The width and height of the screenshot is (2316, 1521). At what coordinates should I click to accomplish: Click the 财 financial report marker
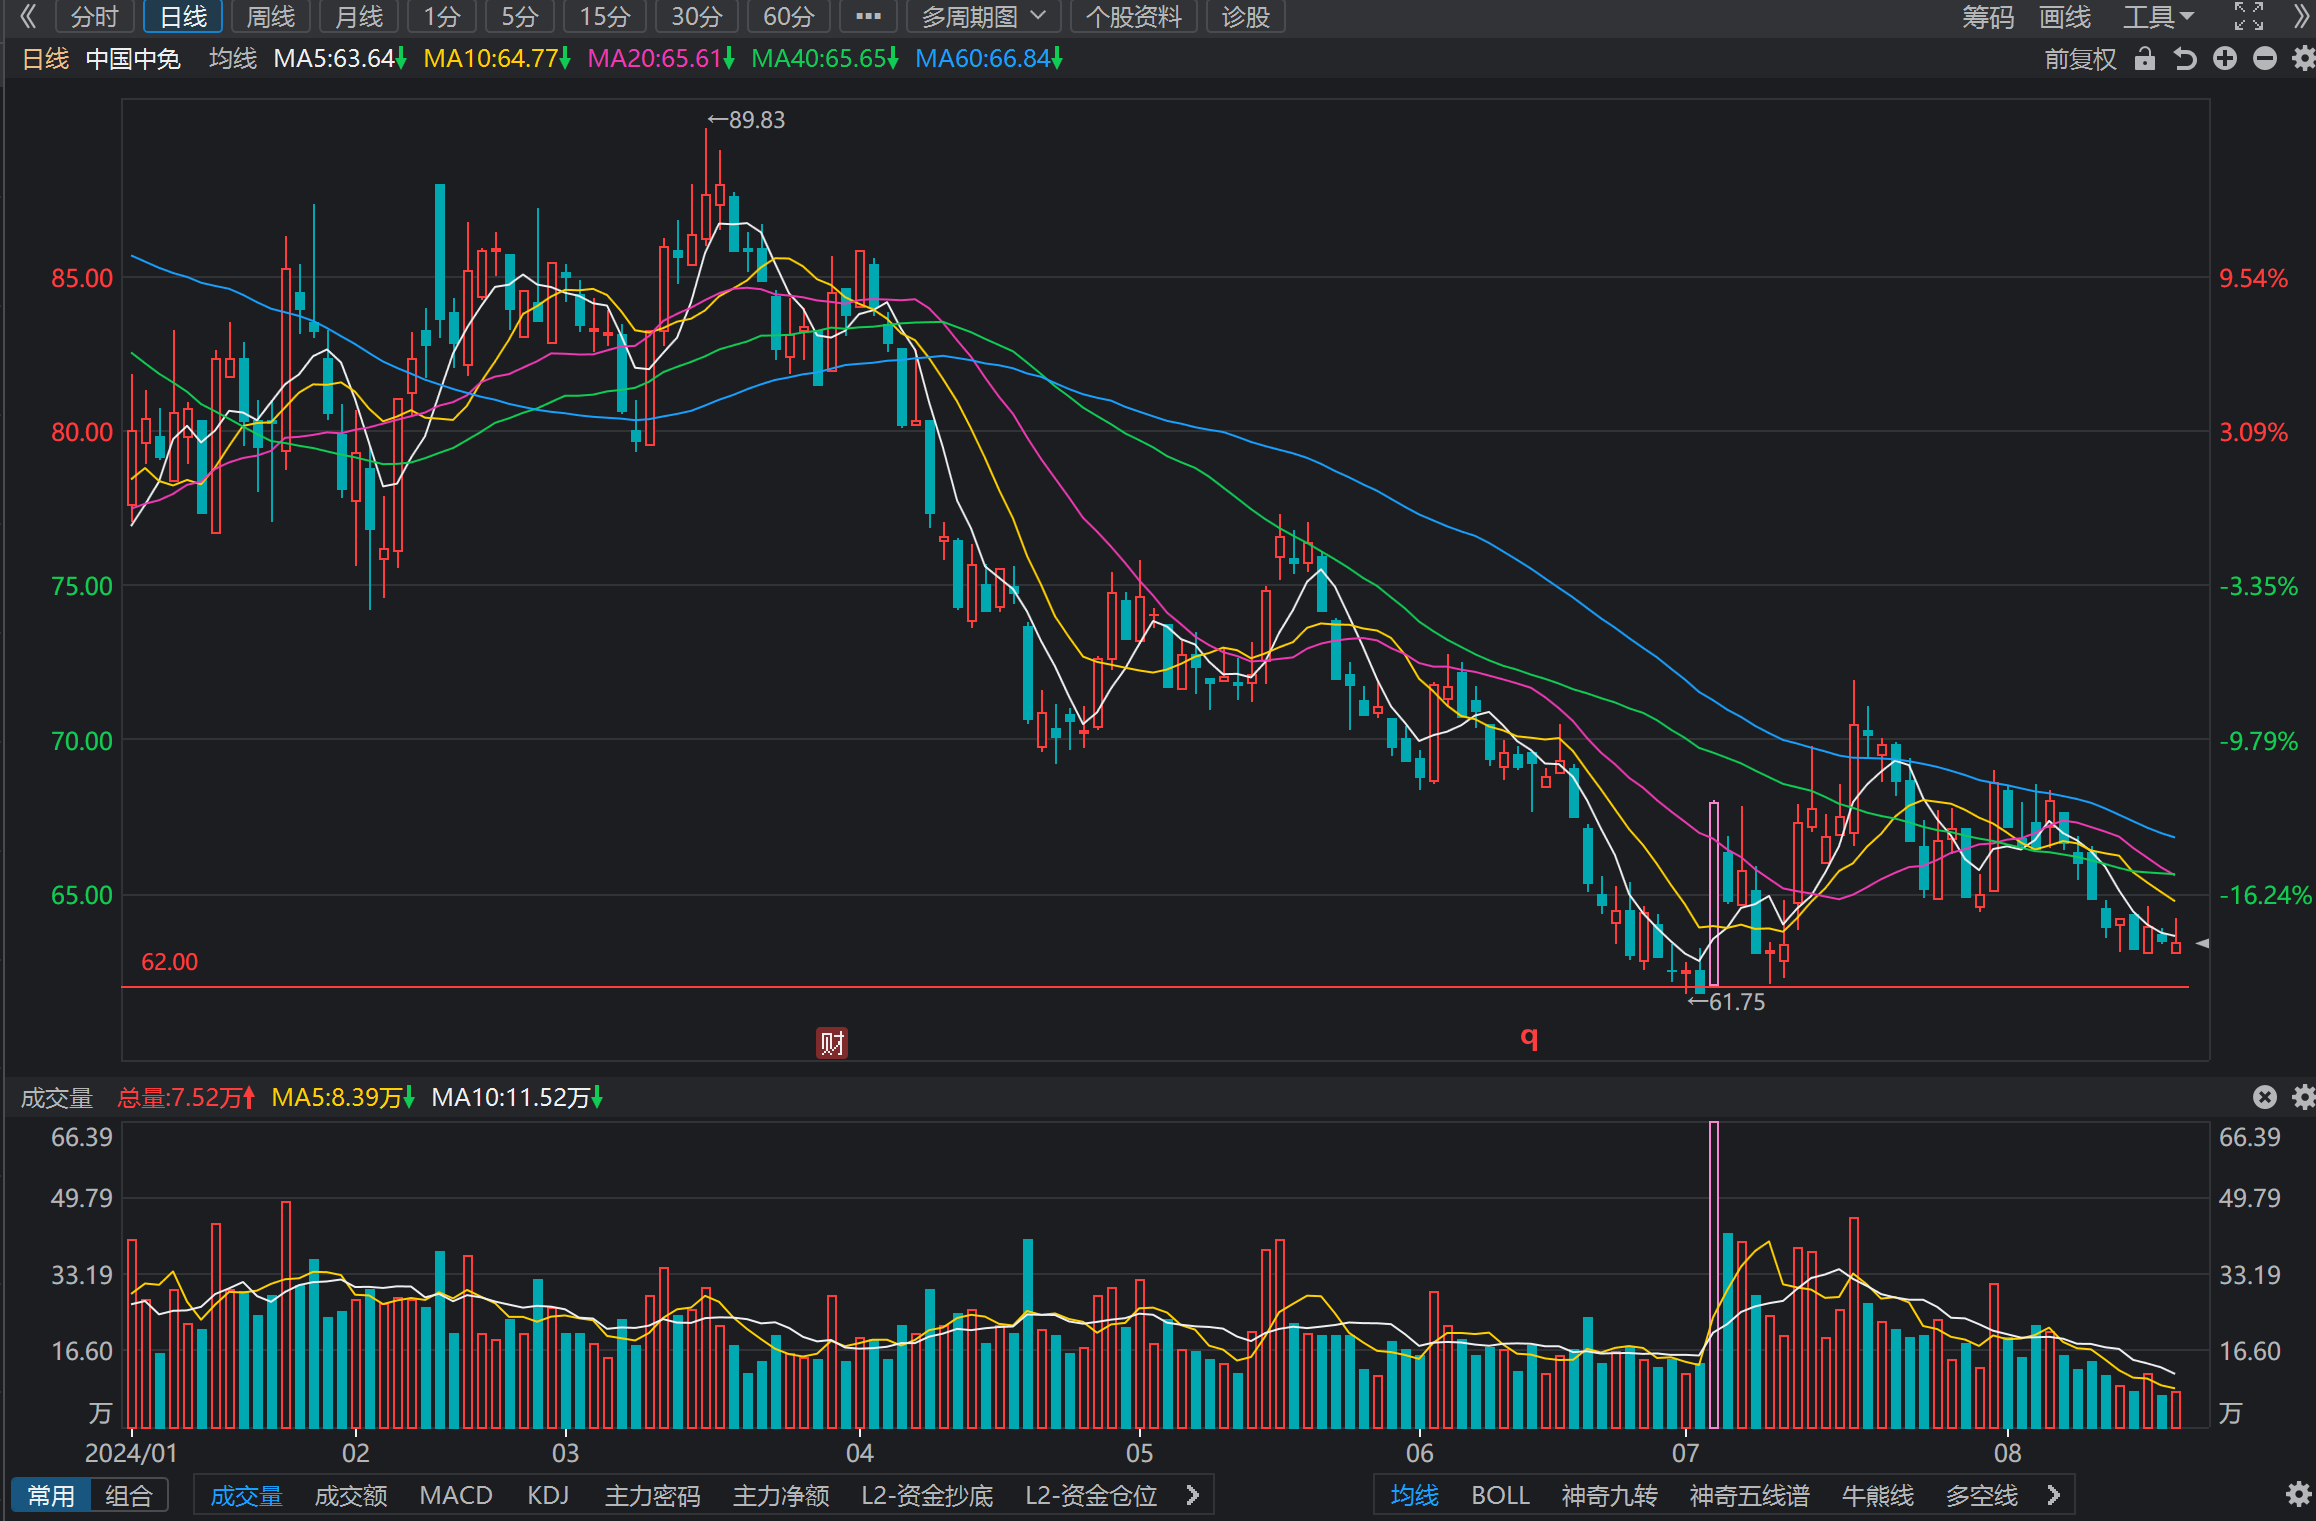[831, 1043]
